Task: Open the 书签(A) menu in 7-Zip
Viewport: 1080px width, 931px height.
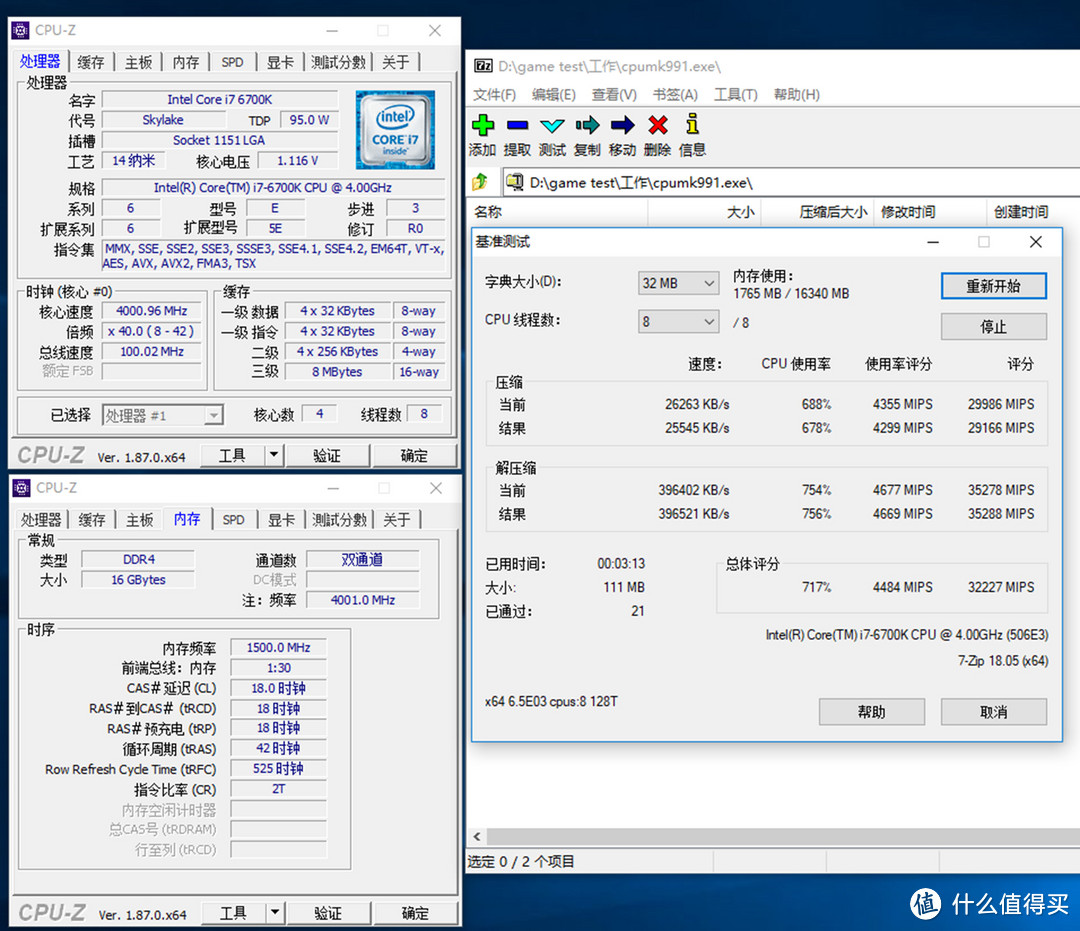Action: coord(675,94)
